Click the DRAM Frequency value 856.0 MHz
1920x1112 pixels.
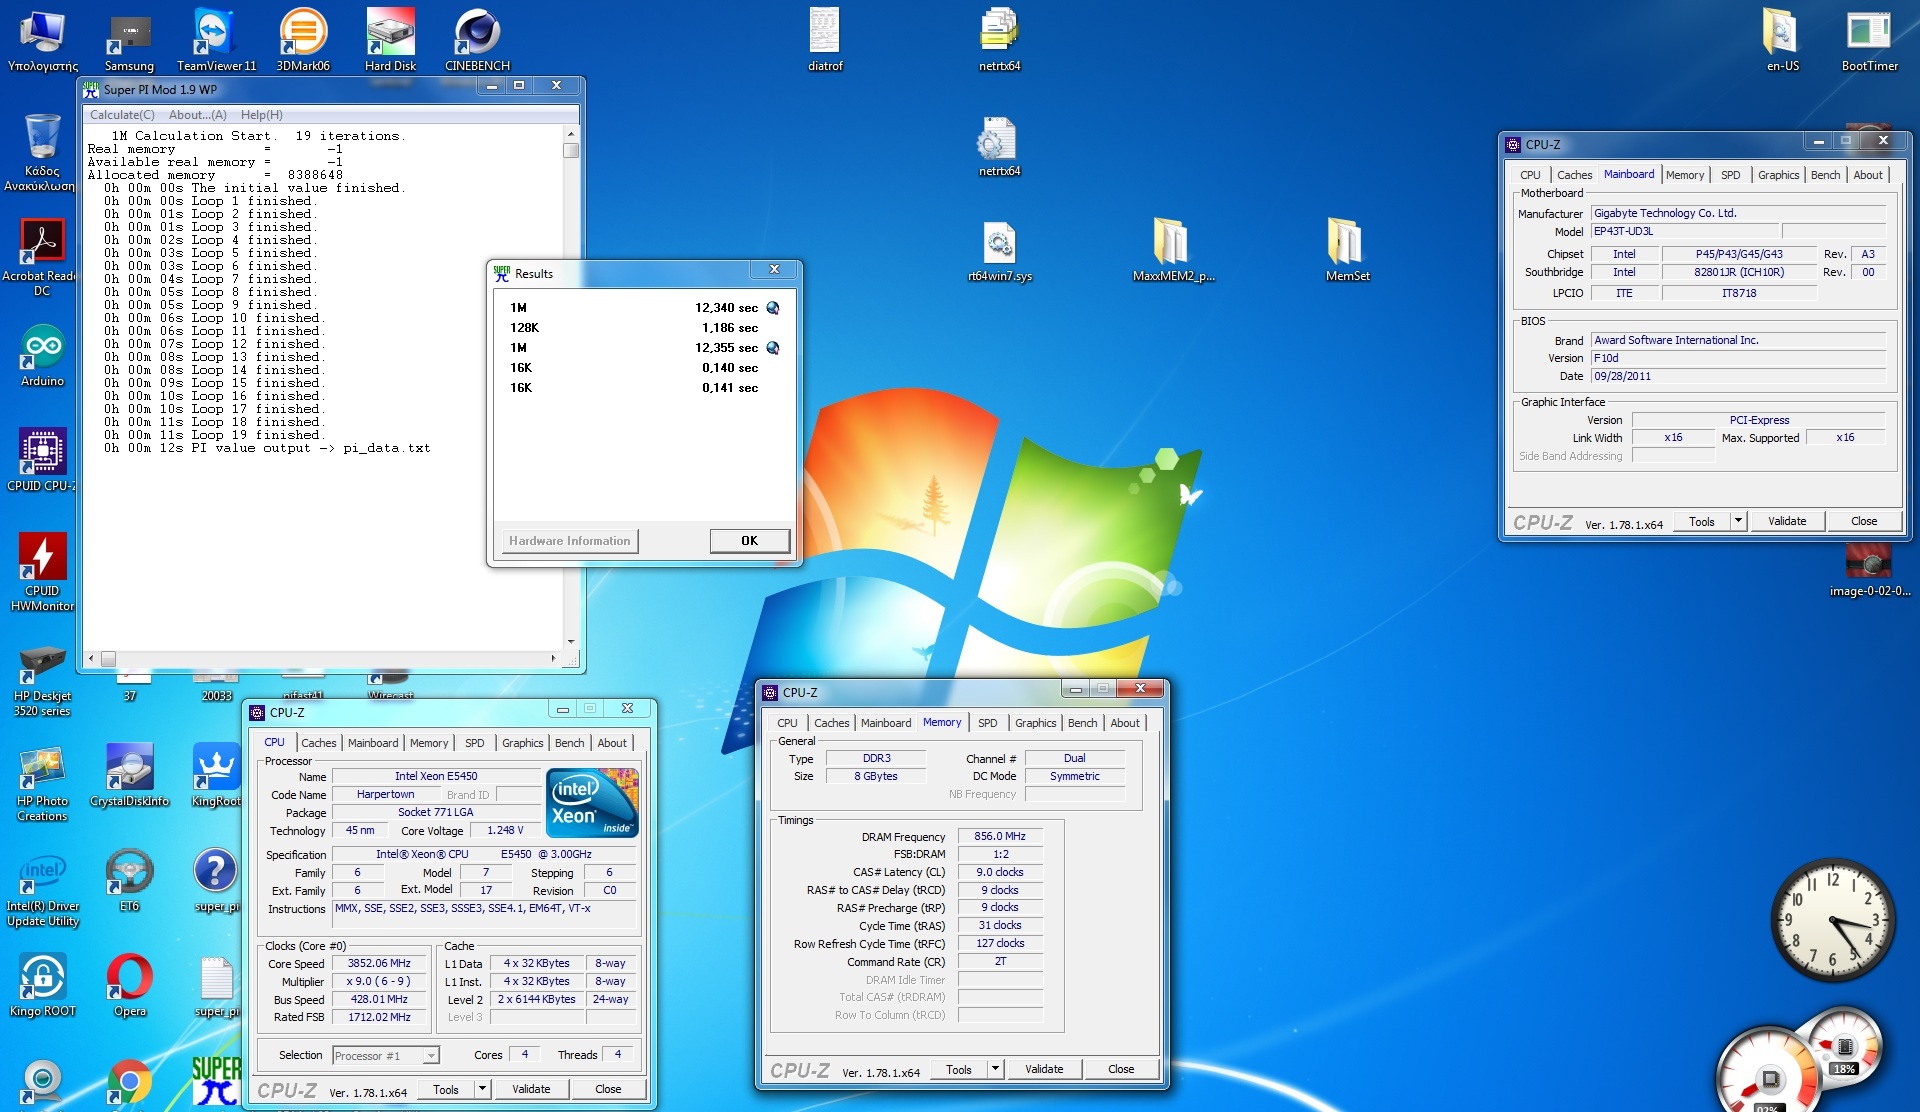click(x=1000, y=836)
